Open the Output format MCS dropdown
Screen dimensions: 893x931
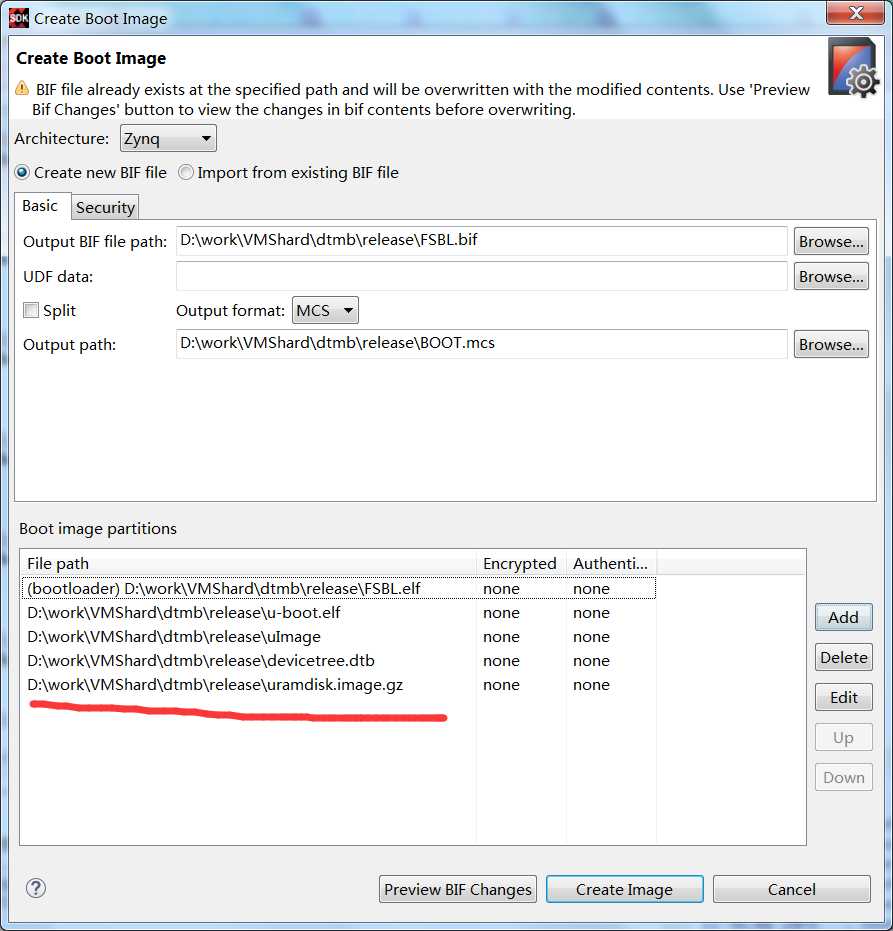[325, 311]
